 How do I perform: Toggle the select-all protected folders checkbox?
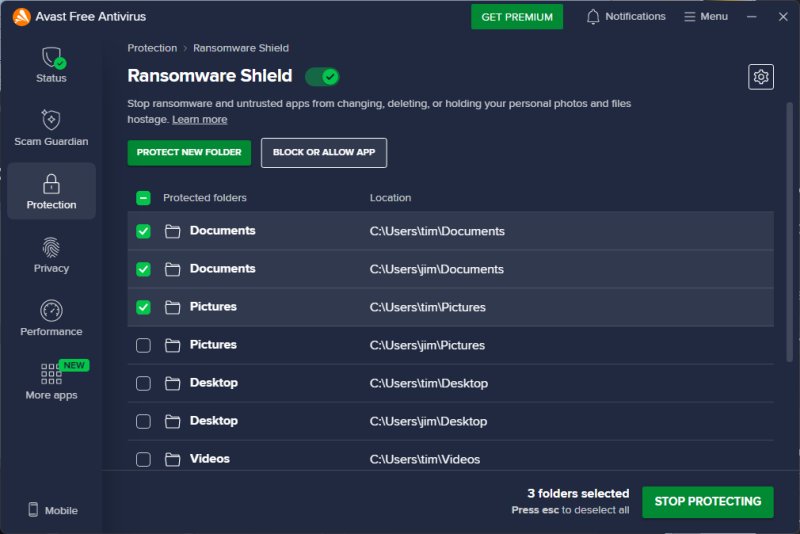(143, 198)
